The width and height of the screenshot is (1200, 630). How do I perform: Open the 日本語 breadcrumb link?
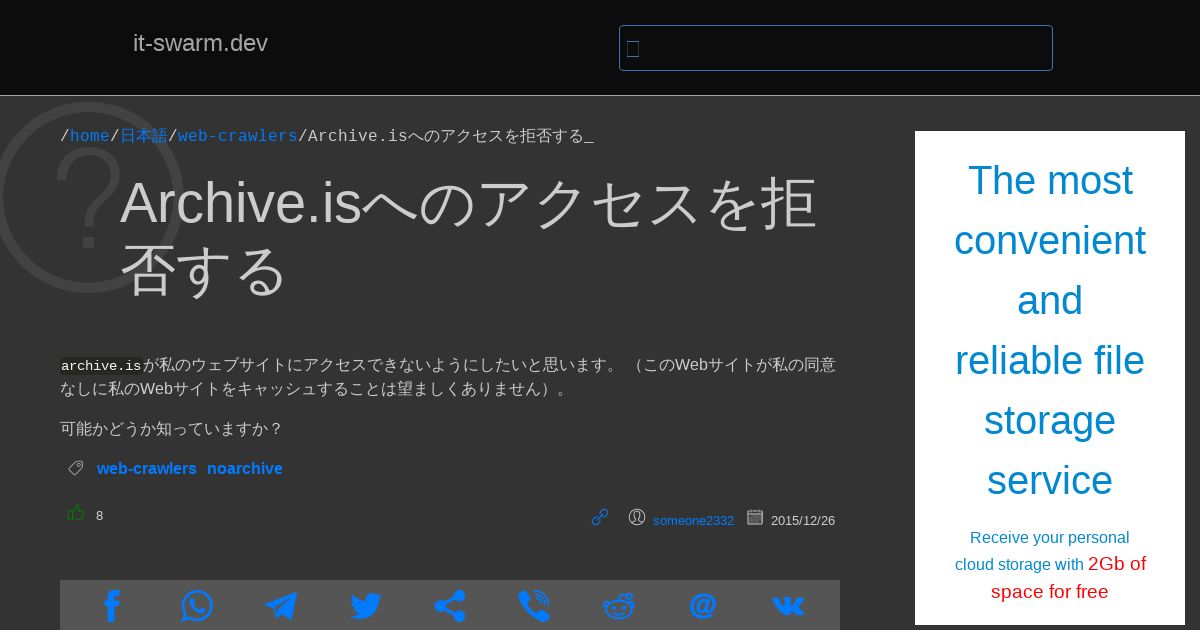point(144,136)
